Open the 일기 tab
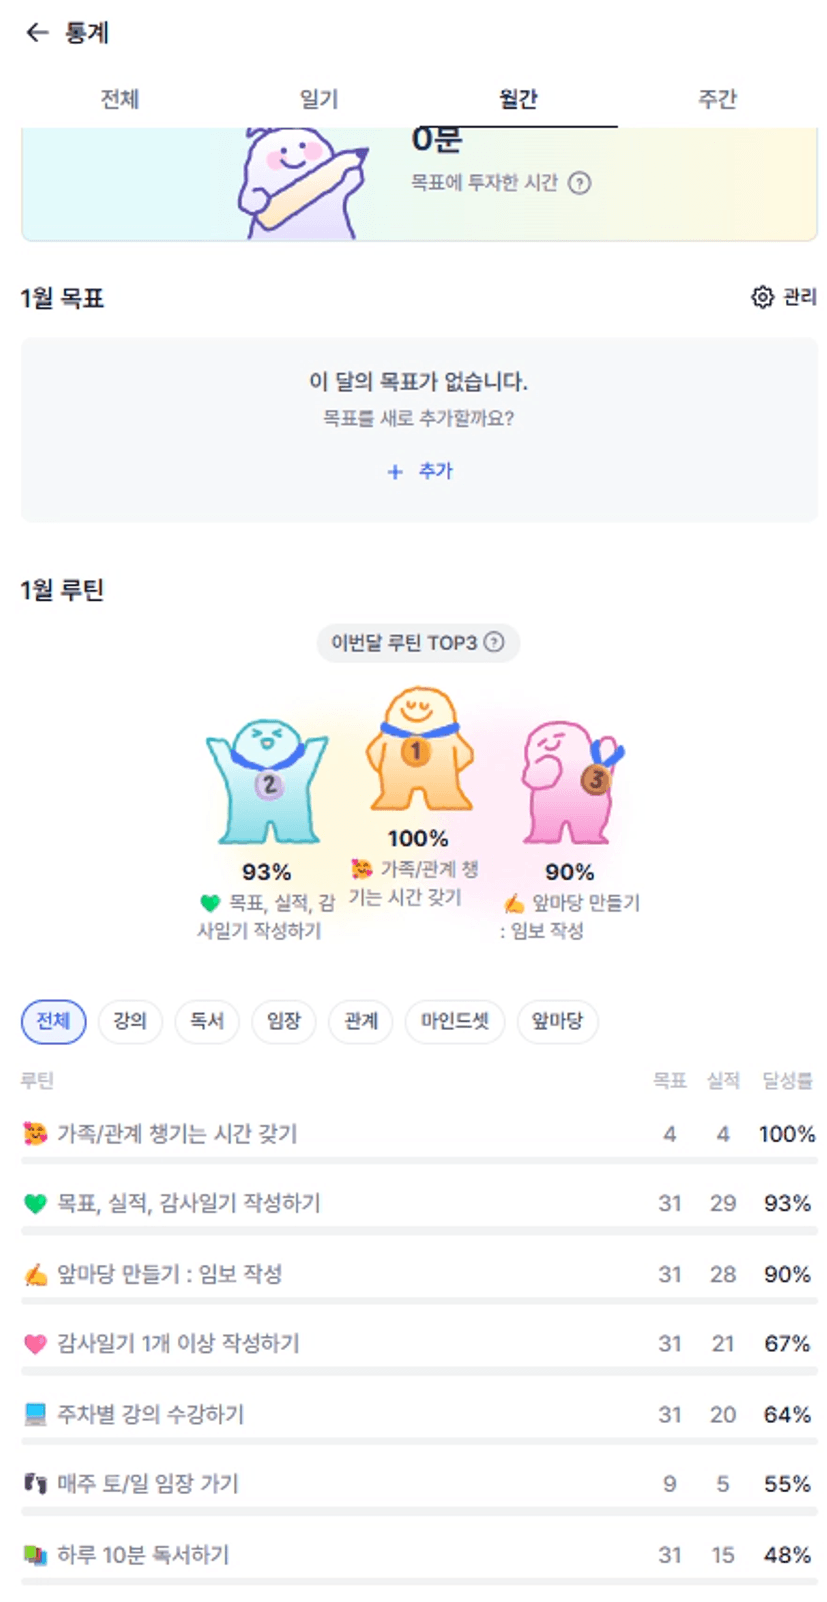Screen dimensions: 827x1602 [319, 99]
